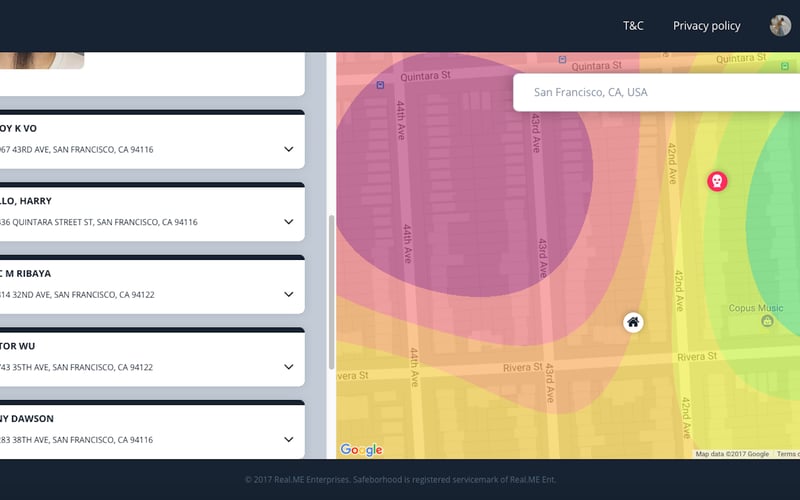This screenshot has height=500, width=800.
Task: Click the Google logo on map
Action: pyautogui.click(x=362, y=449)
